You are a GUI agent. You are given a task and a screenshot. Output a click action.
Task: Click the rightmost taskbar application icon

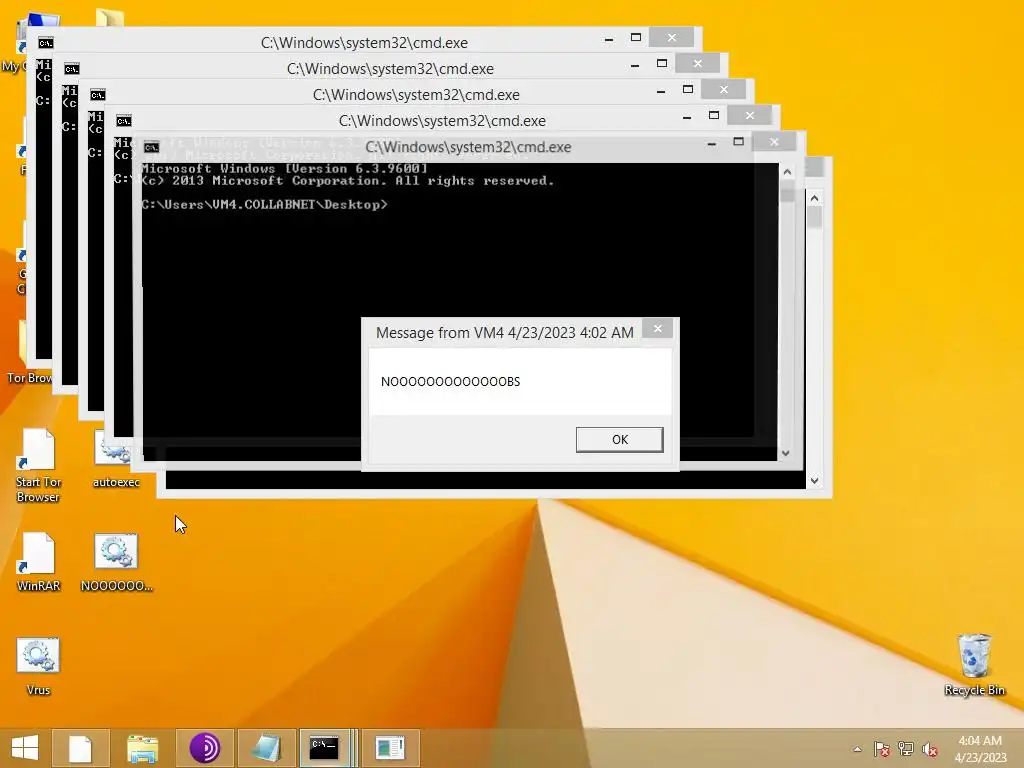[390, 748]
